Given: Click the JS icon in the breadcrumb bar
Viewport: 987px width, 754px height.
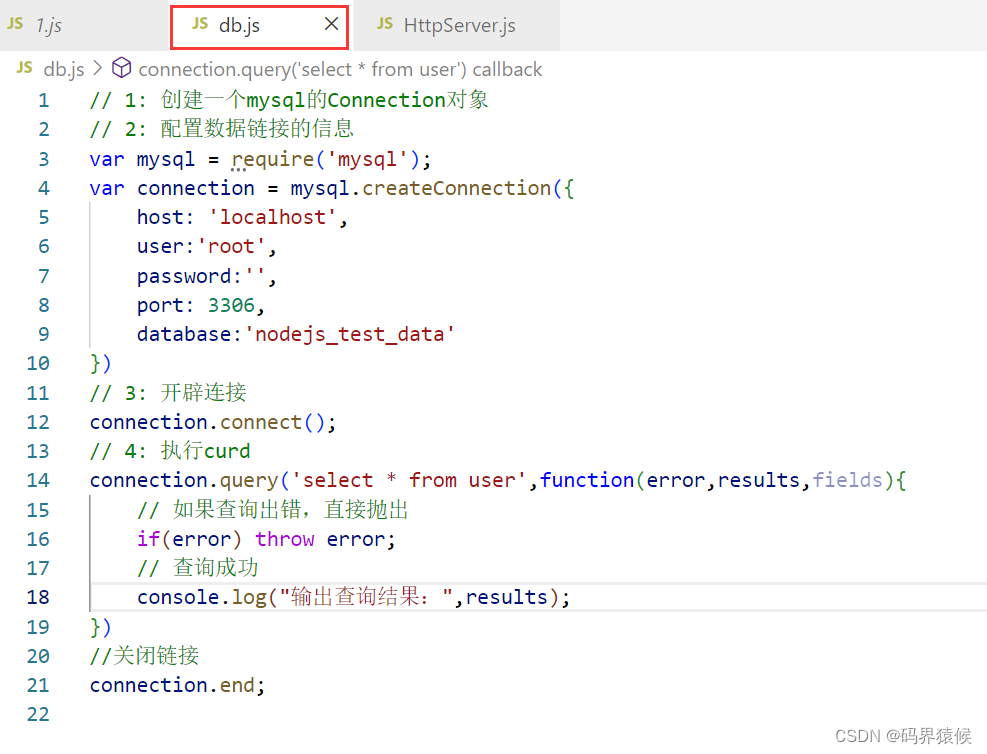Looking at the screenshot, I should click(23, 68).
